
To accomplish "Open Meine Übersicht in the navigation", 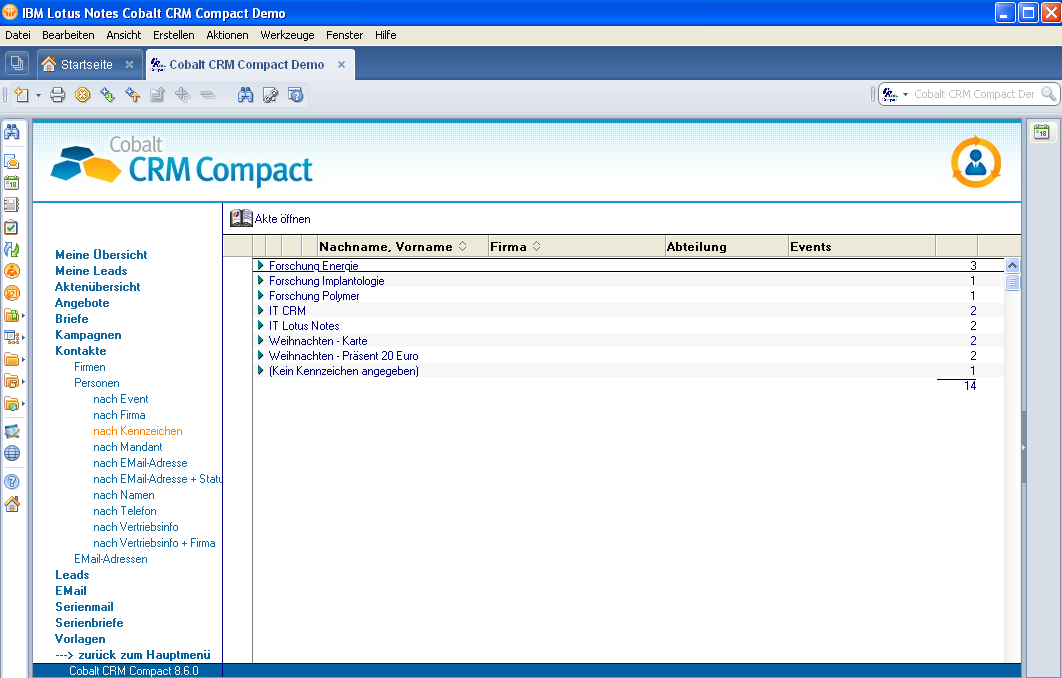I will point(101,255).
